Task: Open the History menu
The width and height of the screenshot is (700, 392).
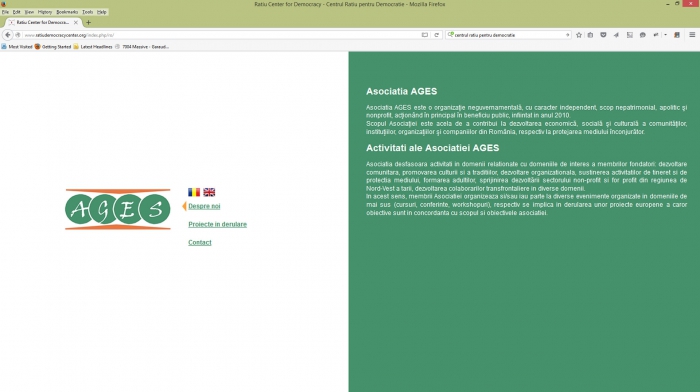Action: pyautogui.click(x=45, y=12)
